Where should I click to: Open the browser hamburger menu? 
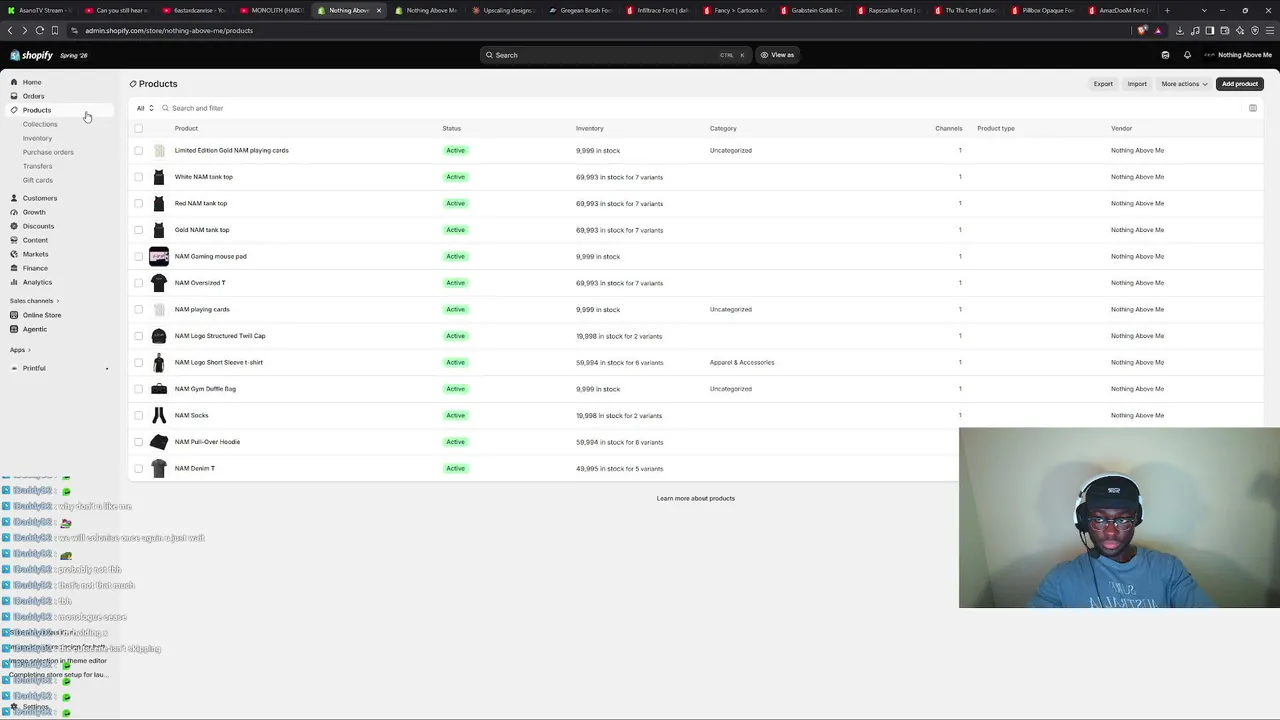pos(1269,30)
